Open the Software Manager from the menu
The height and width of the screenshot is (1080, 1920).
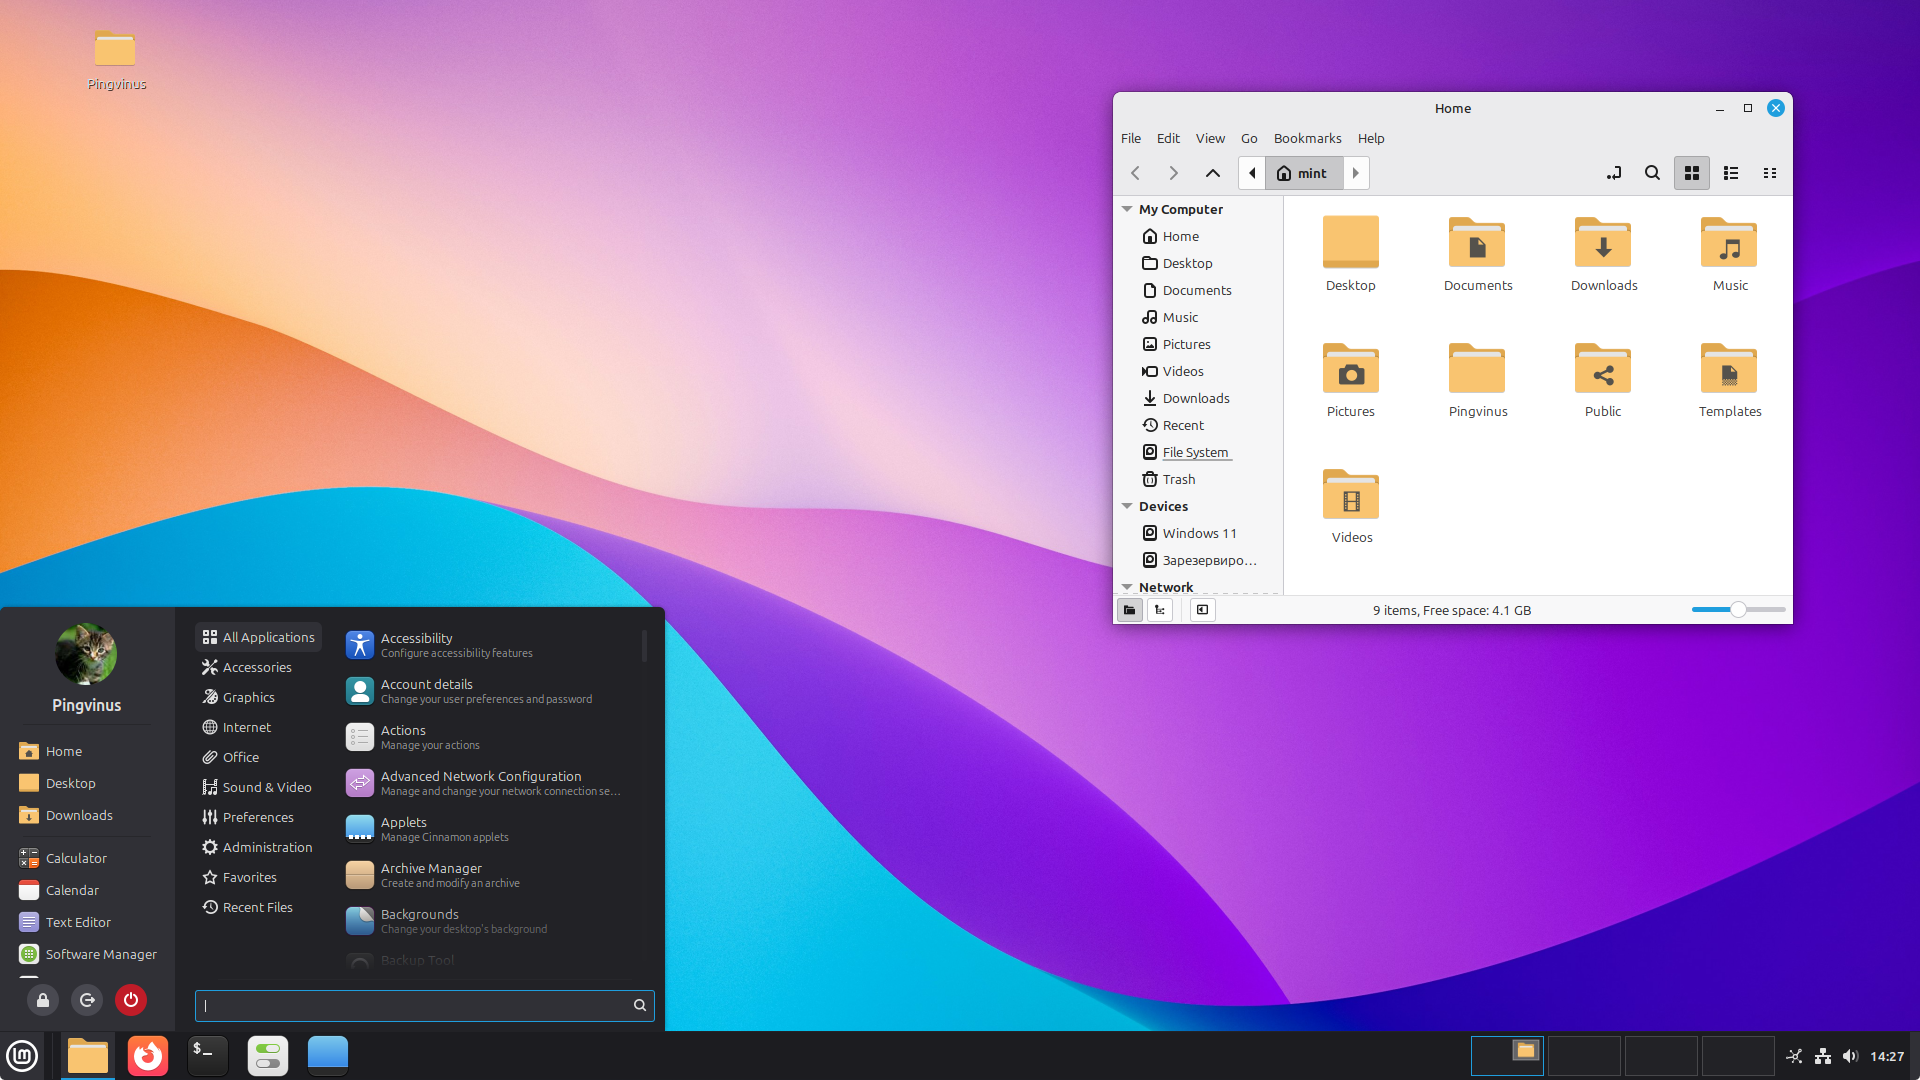click(99, 954)
